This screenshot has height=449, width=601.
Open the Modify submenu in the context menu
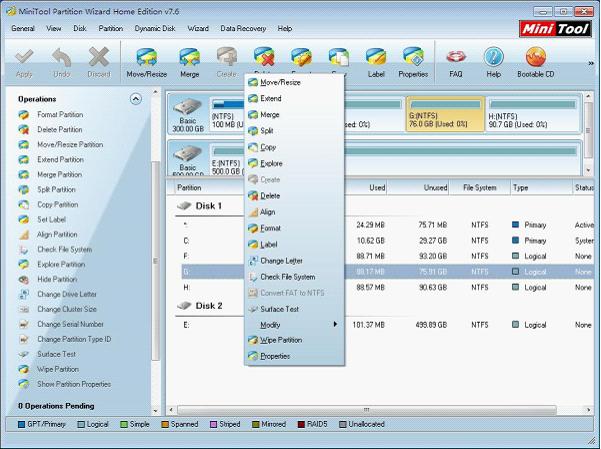294,325
